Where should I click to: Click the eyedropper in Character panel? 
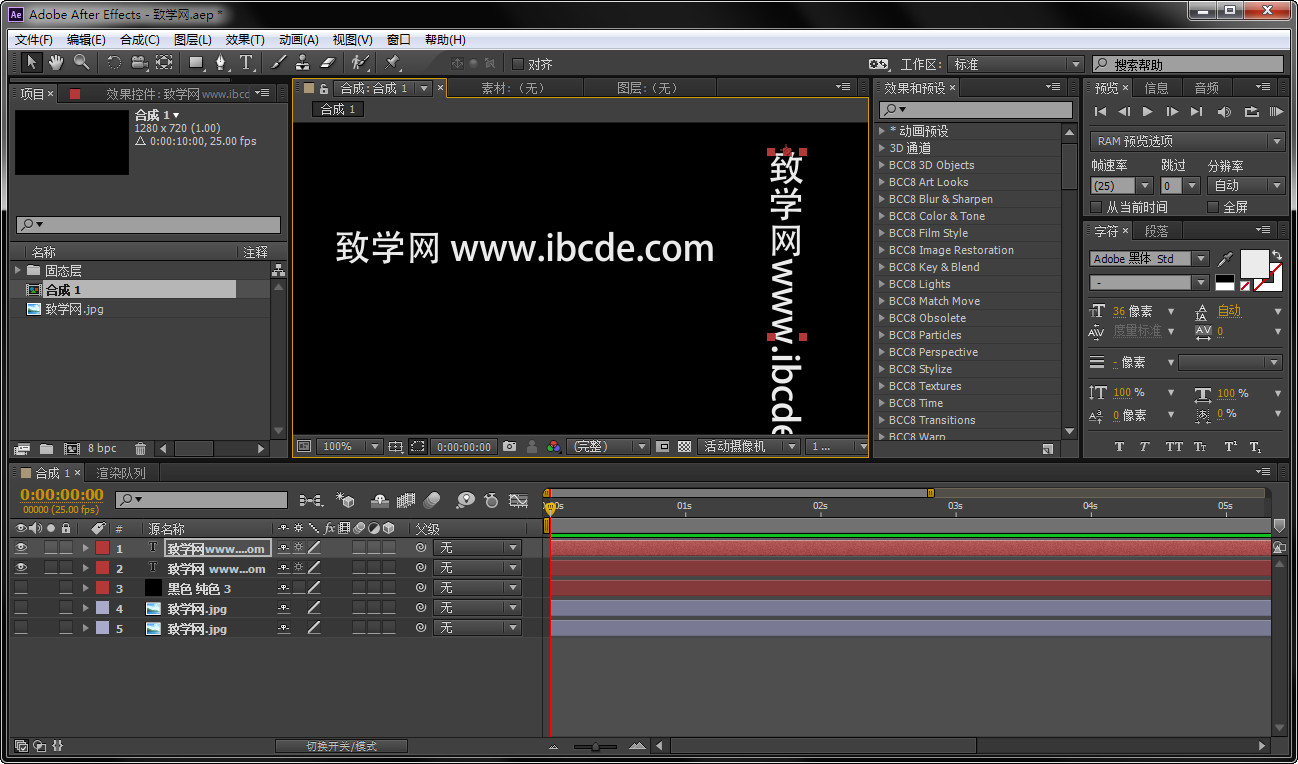point(1226,260)
